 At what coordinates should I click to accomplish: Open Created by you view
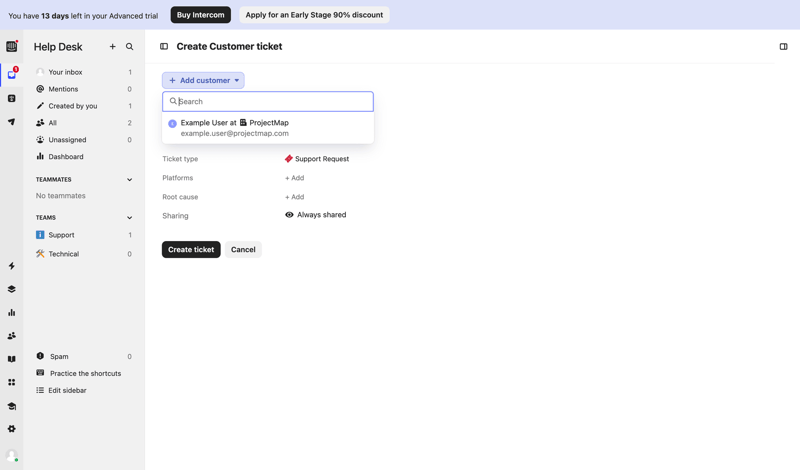click(x=84, y=106)
